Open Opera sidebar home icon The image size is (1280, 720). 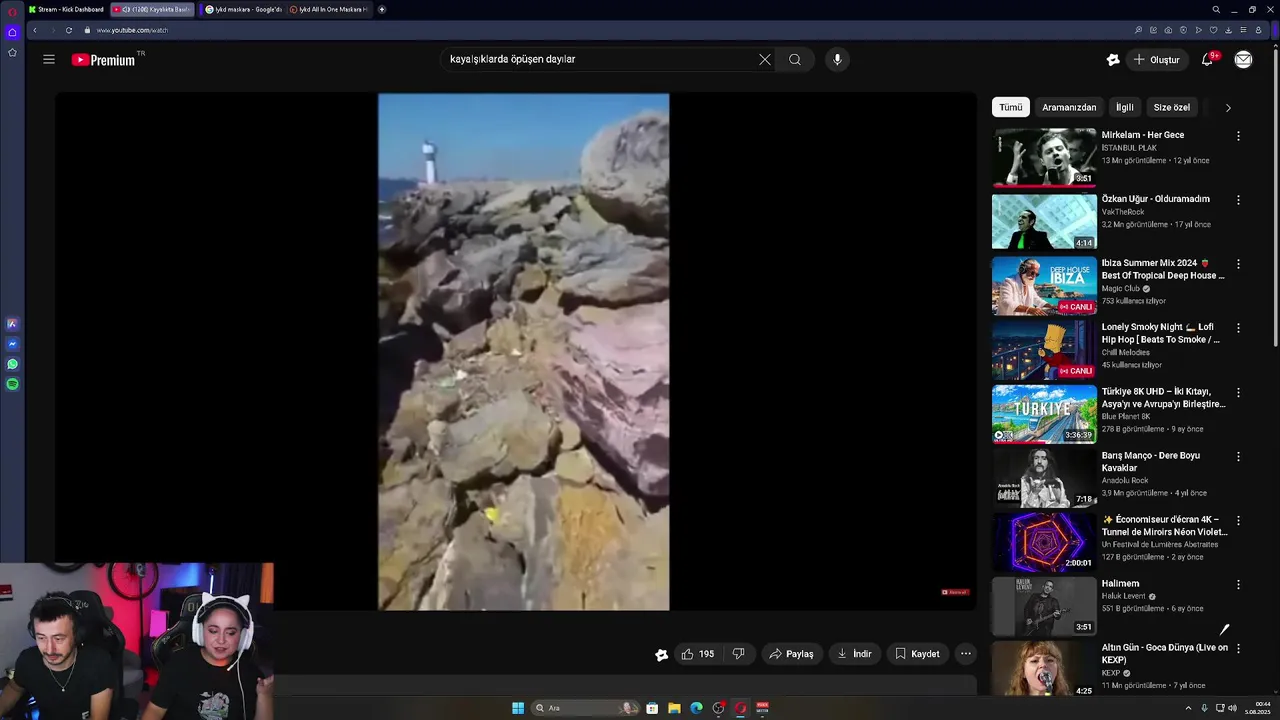[12, 32]
